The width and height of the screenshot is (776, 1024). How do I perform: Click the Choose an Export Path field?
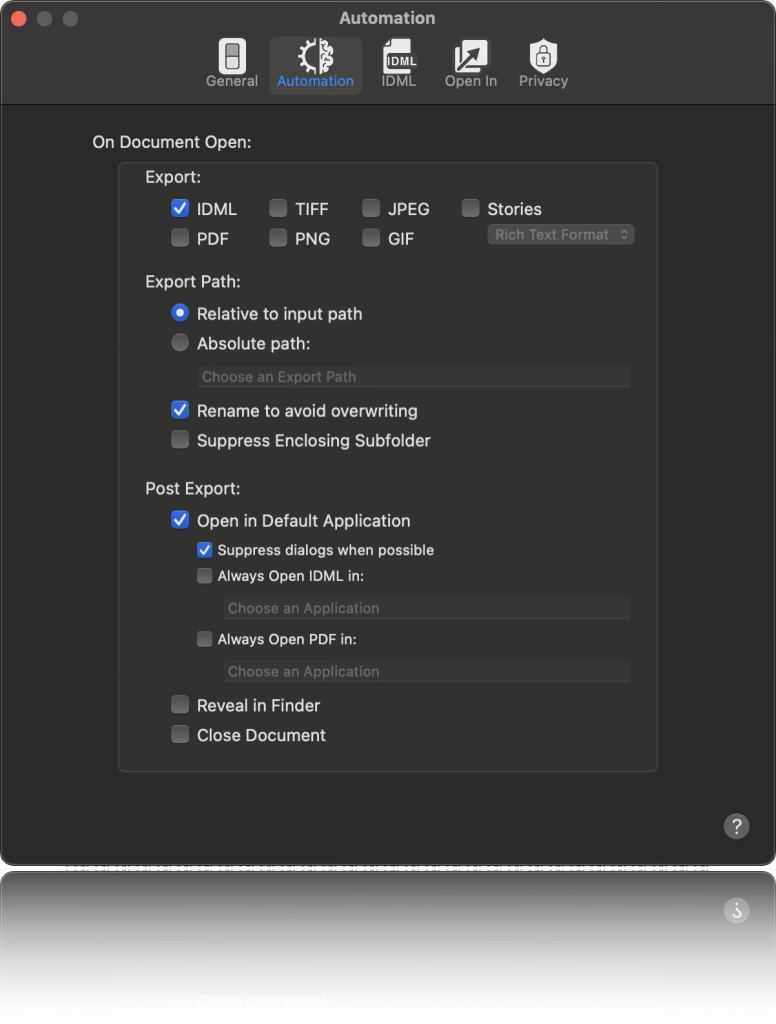[x=413, y=377]
